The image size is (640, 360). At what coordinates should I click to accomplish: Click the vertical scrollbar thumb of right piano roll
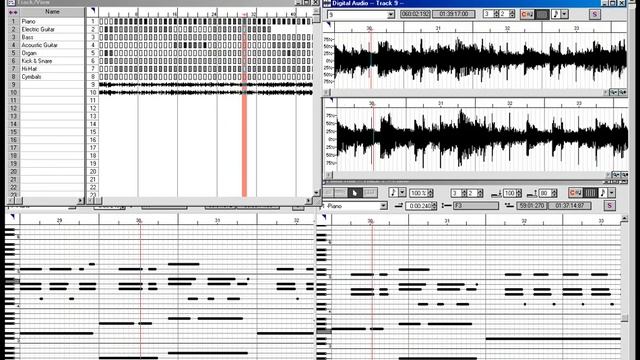point(624,318)
